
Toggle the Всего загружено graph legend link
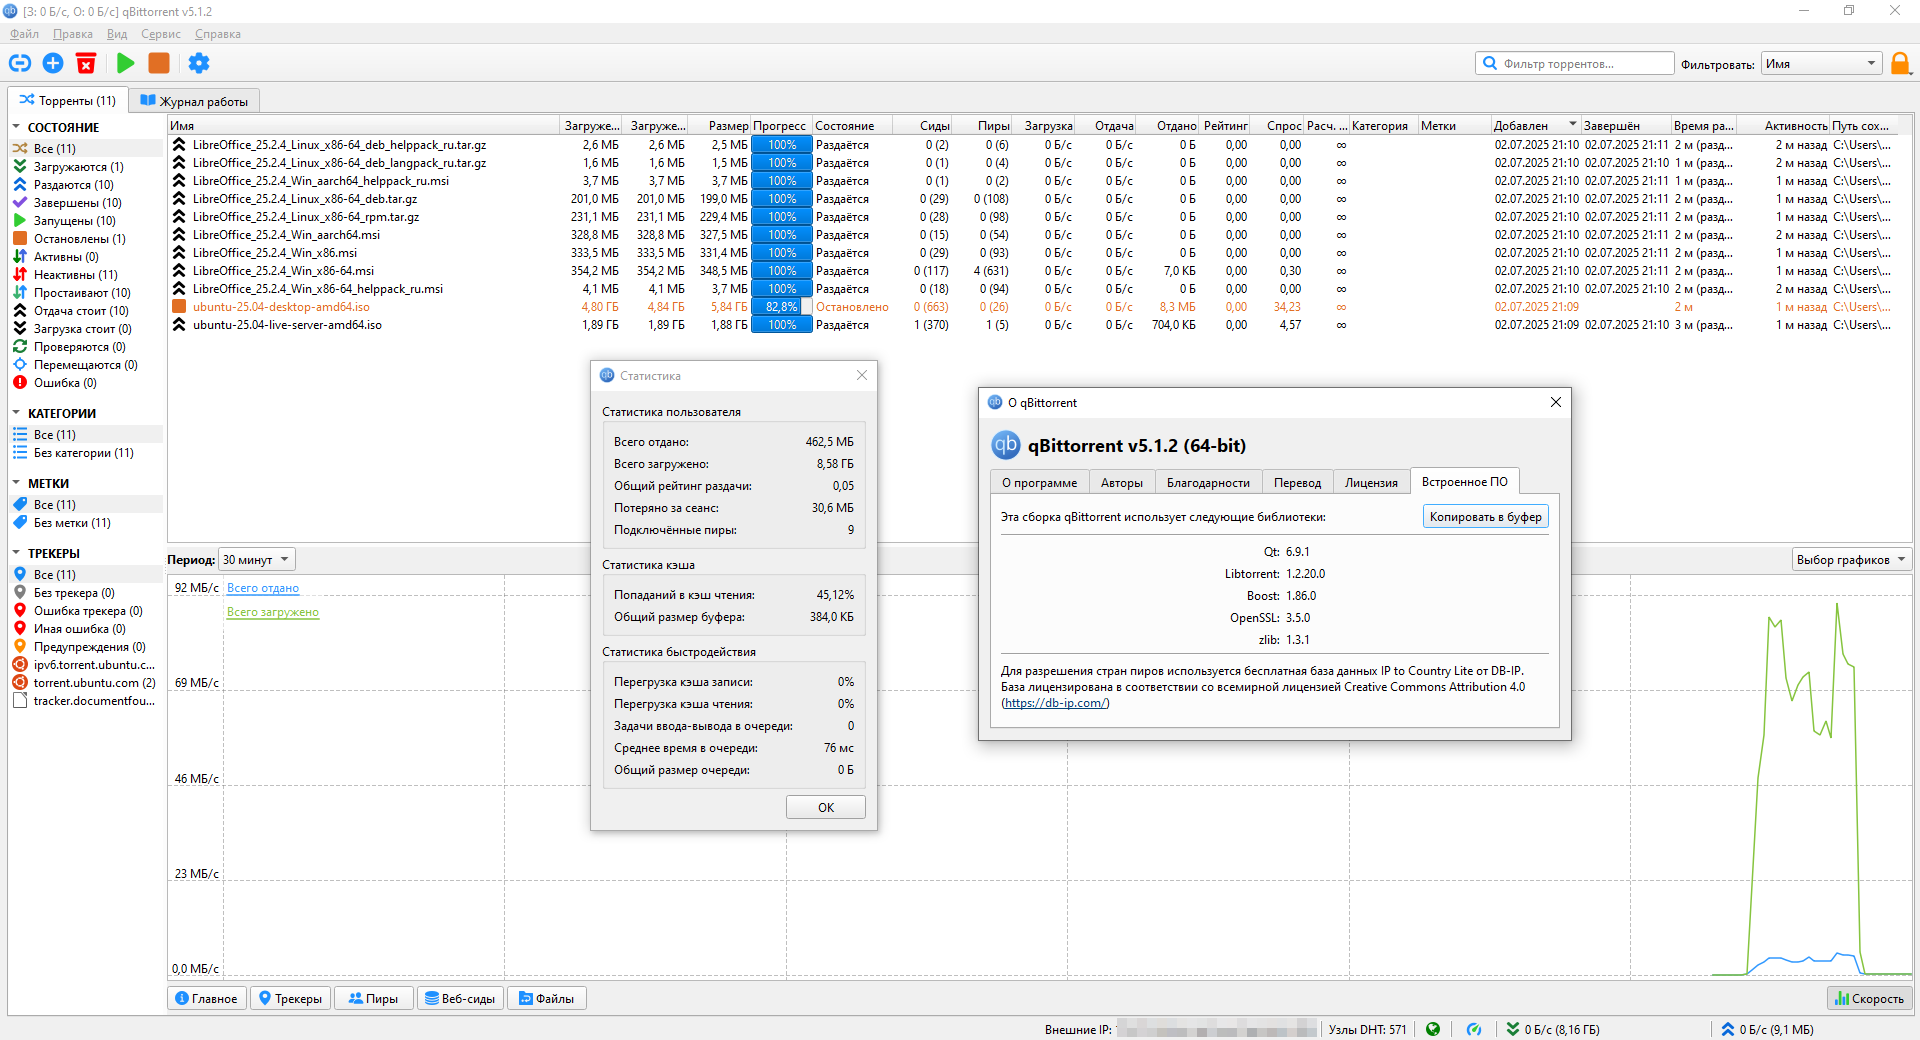pyautogui.click(x=273, y=612)
